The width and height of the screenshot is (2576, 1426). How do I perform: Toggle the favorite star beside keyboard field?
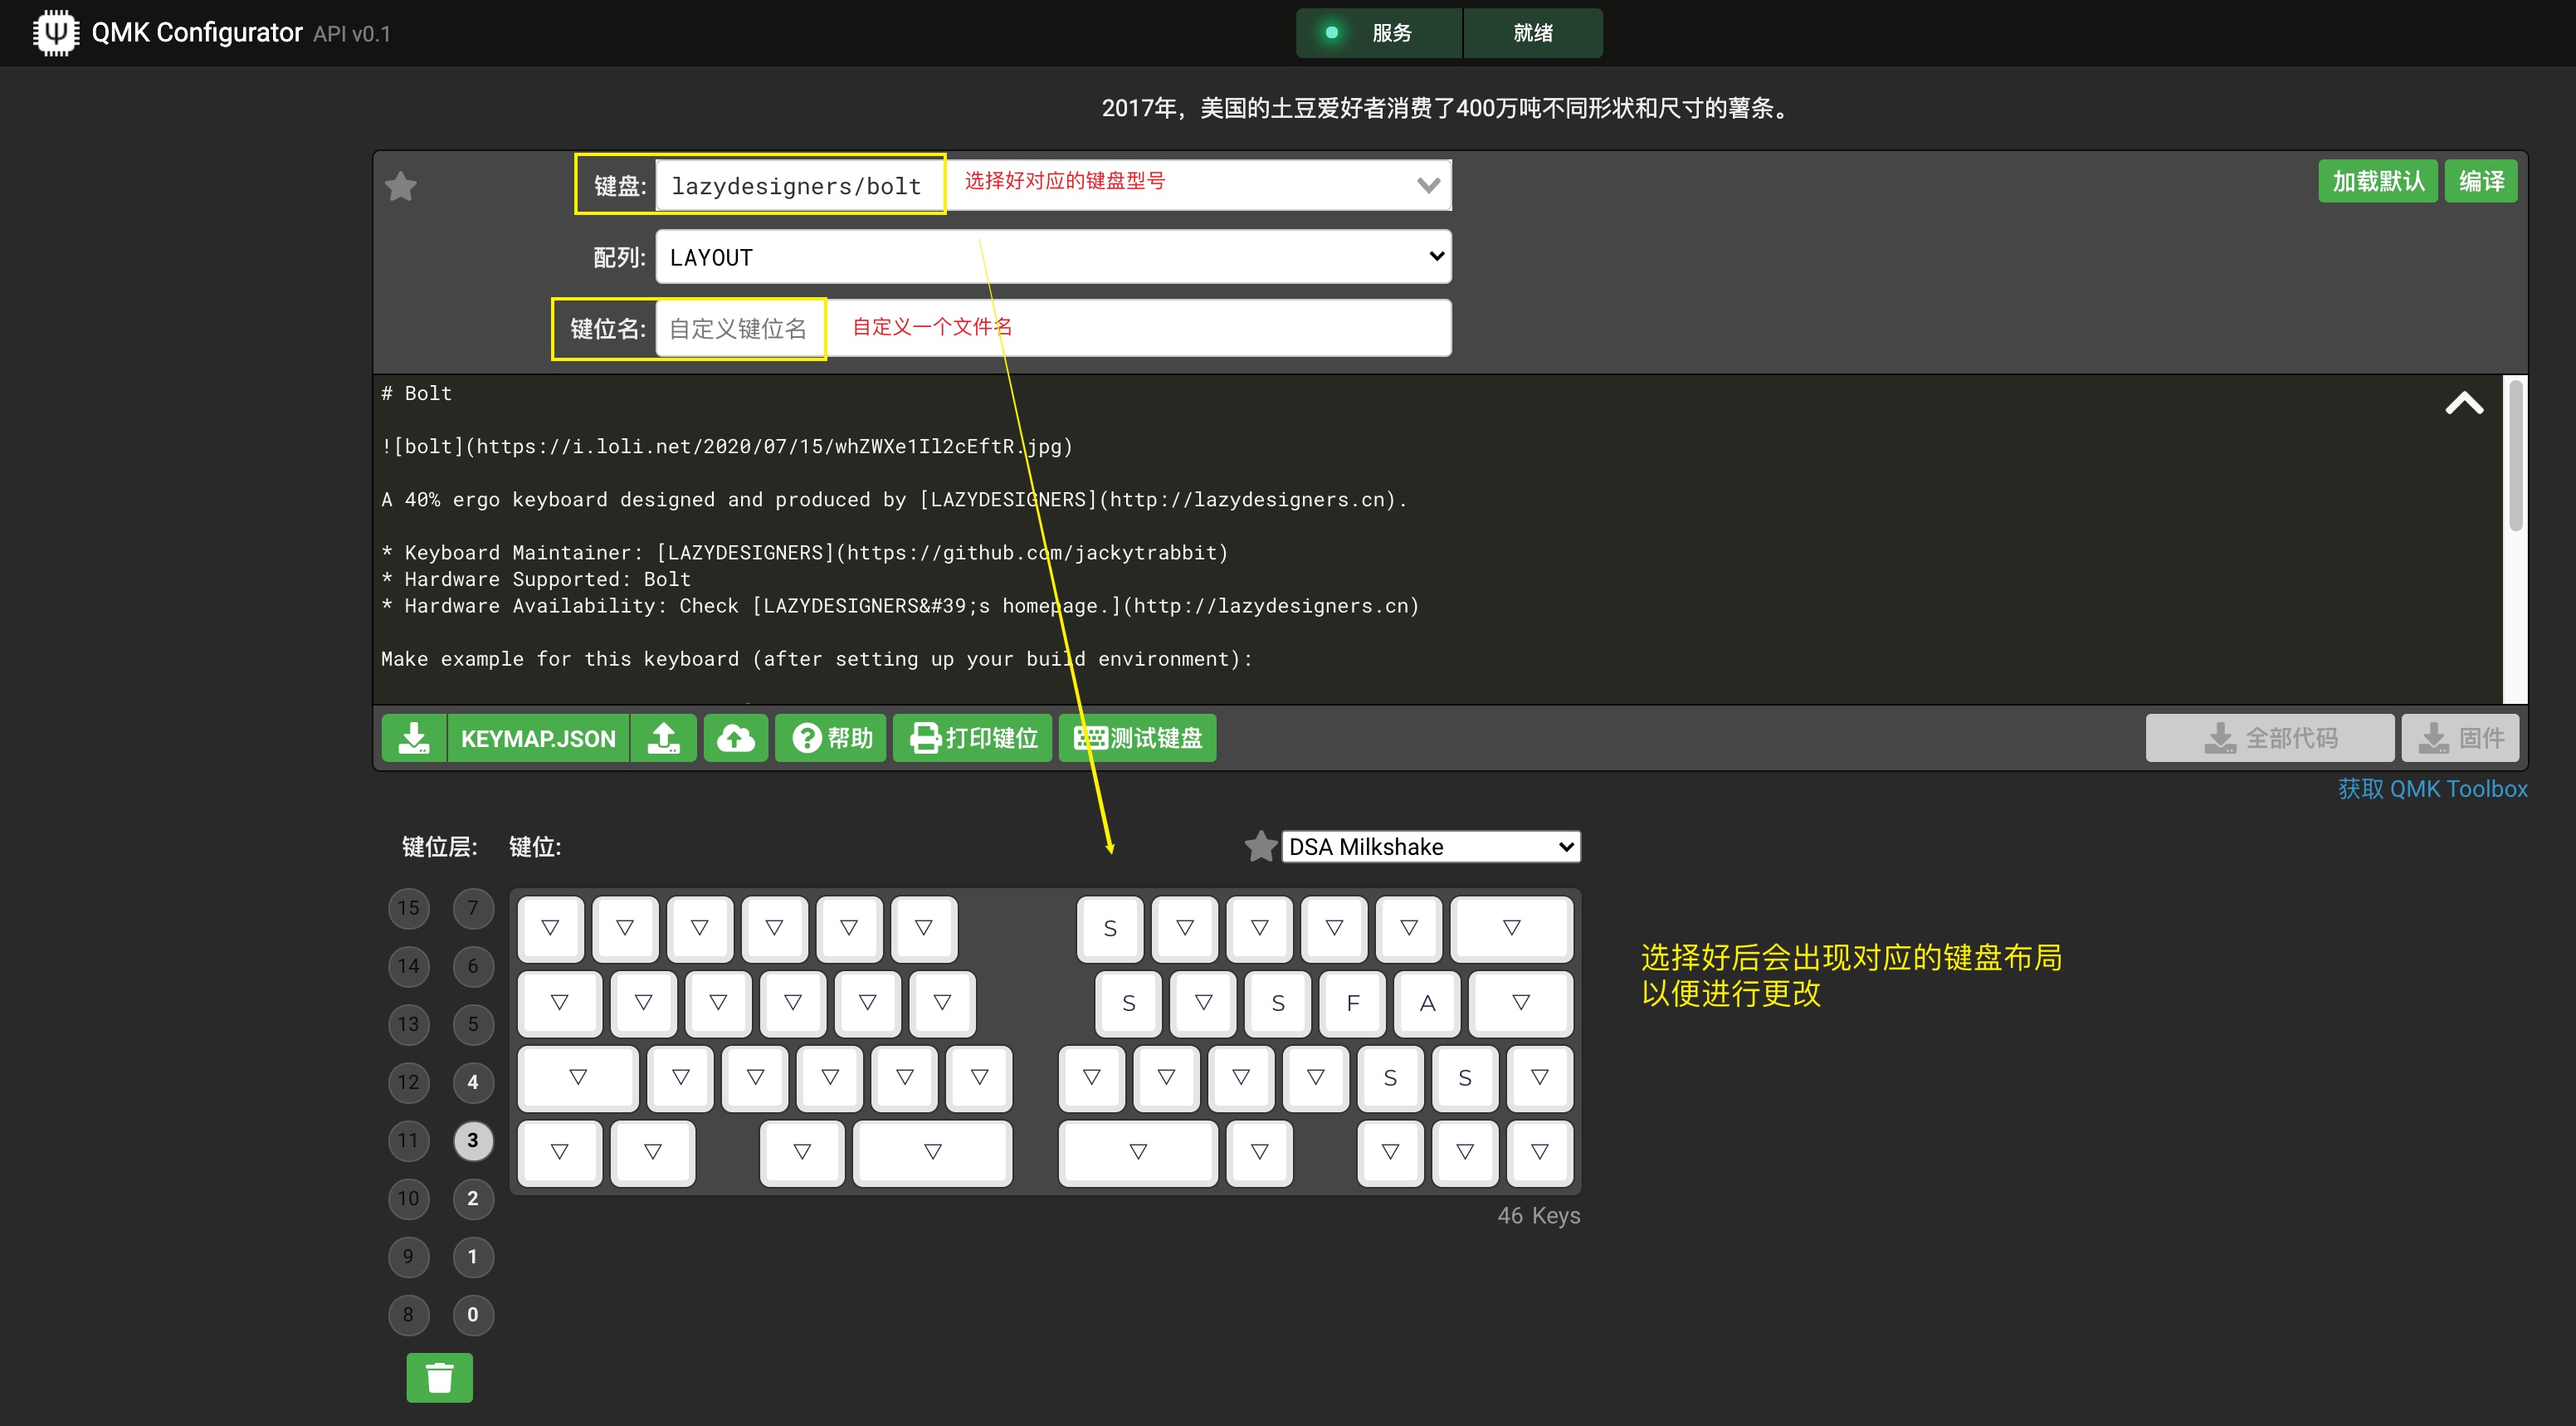point(401,185)
